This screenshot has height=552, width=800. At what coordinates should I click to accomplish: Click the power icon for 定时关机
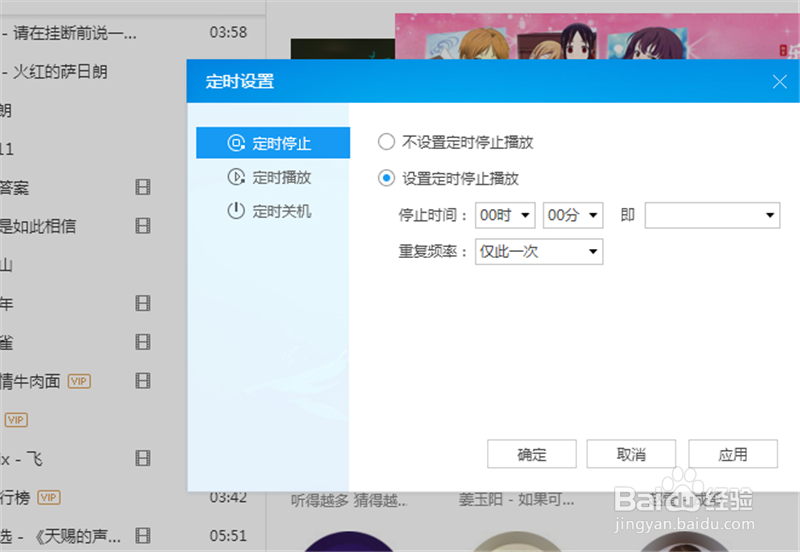(236, 211)
